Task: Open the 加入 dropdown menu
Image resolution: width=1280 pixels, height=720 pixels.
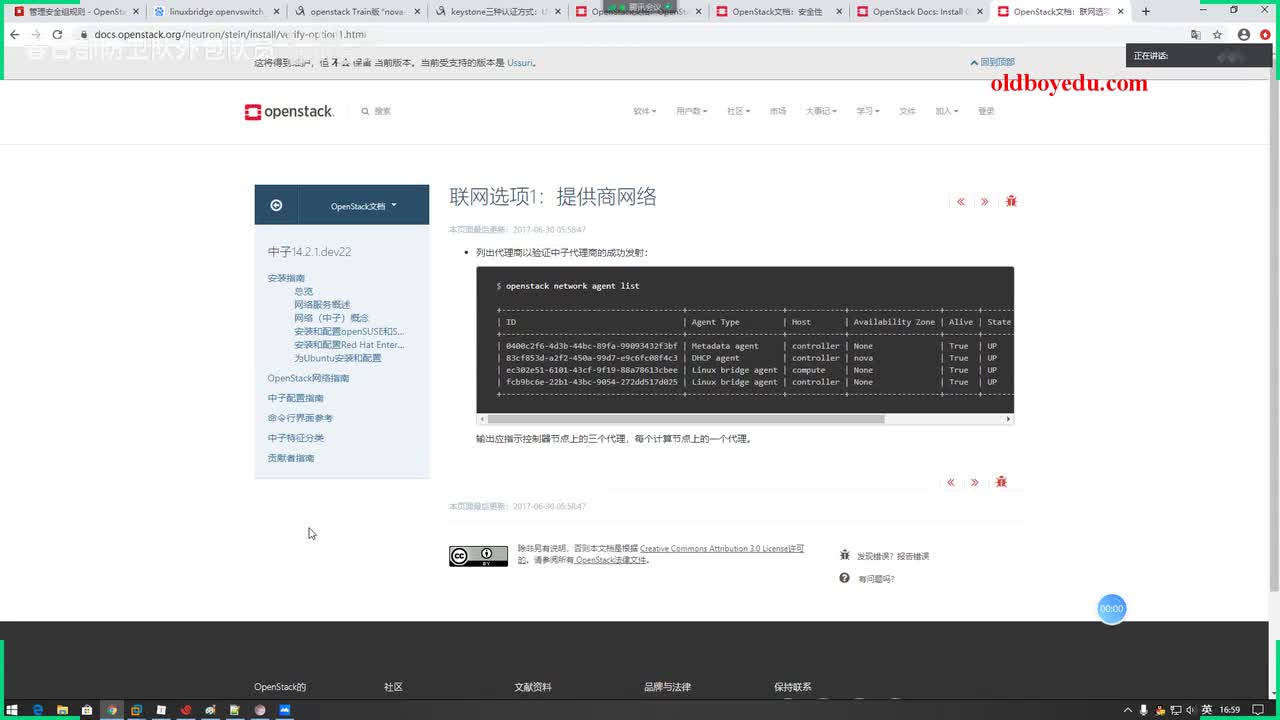Action: [946, 111]
